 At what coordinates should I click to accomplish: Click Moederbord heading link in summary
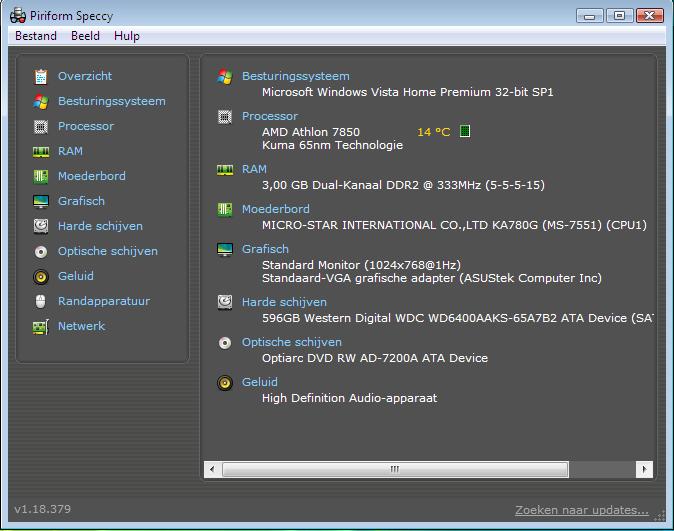coord(276,209)
